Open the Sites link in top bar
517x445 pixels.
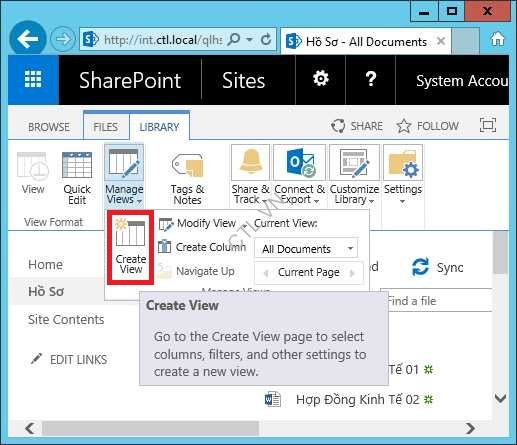pyautogui.click(x=243, y=80)
